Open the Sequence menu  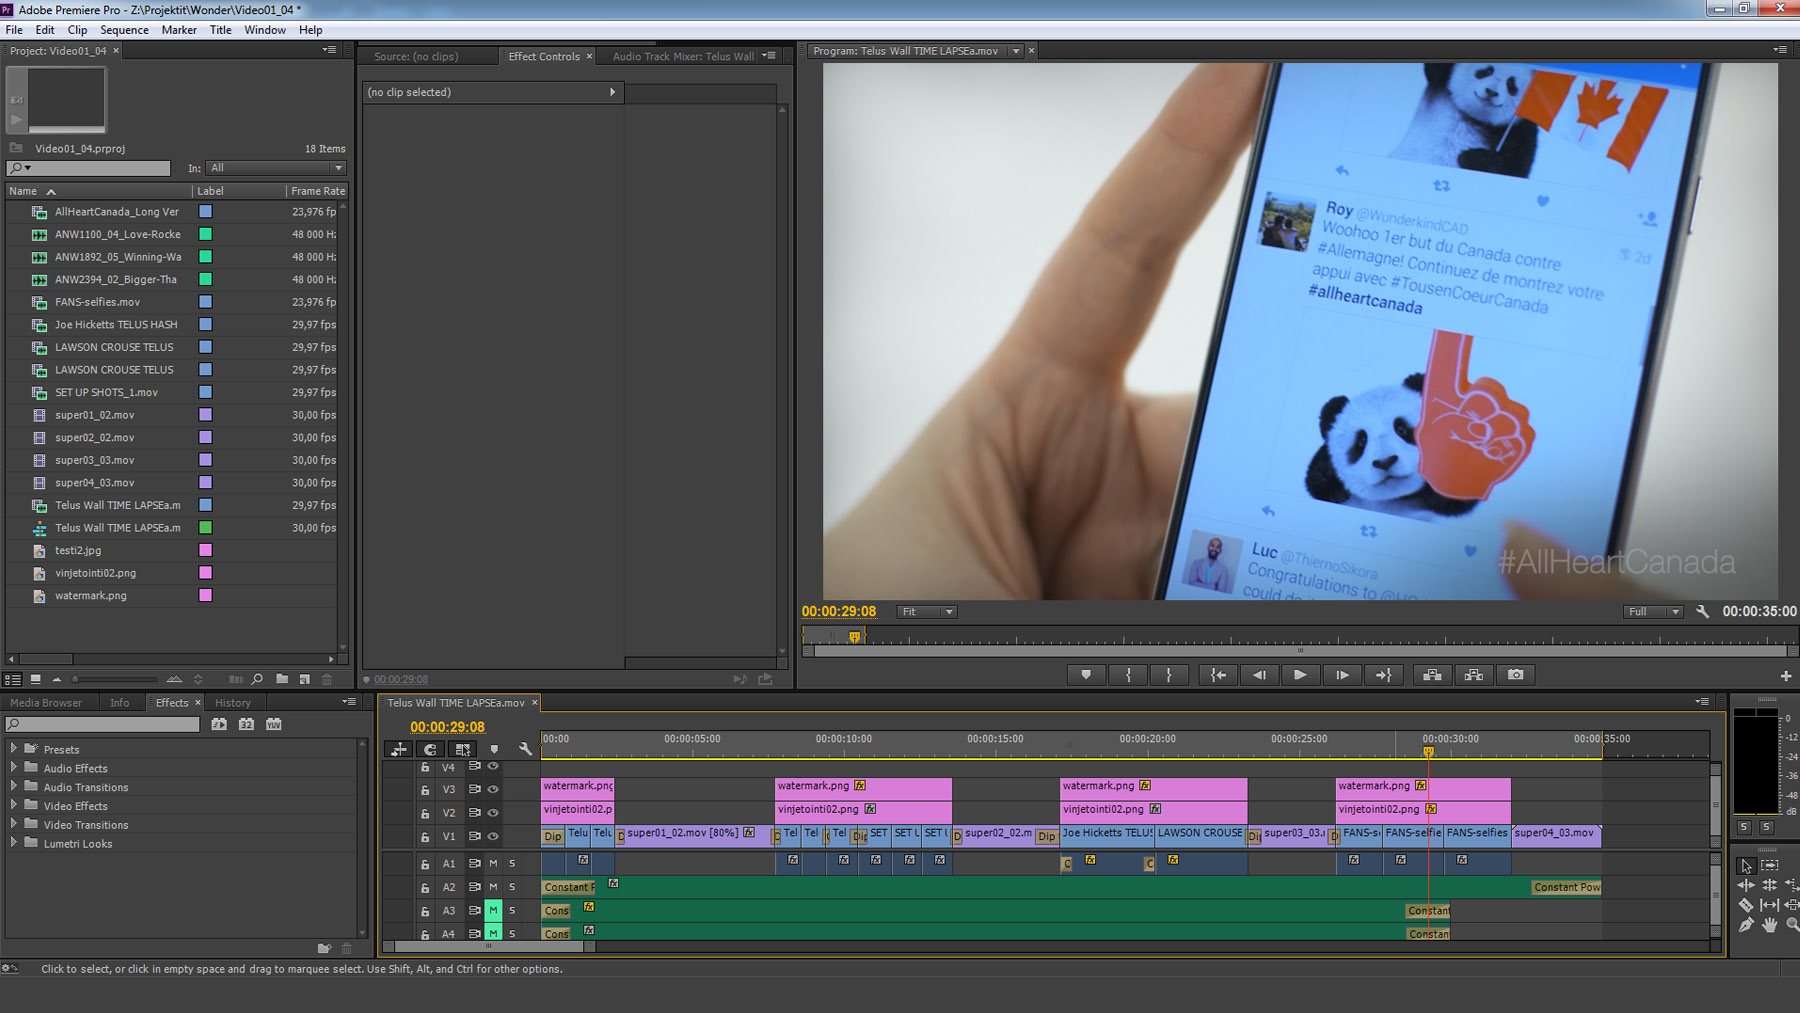(x=124, y=30)
